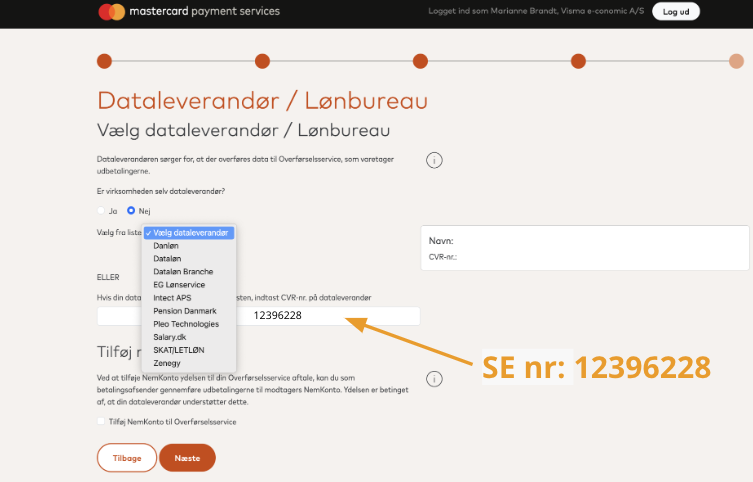Choose 'Vælg dataleverandør' in dropdown list
This screenshot has height=482, width=753.
click(x=190, y=233)
